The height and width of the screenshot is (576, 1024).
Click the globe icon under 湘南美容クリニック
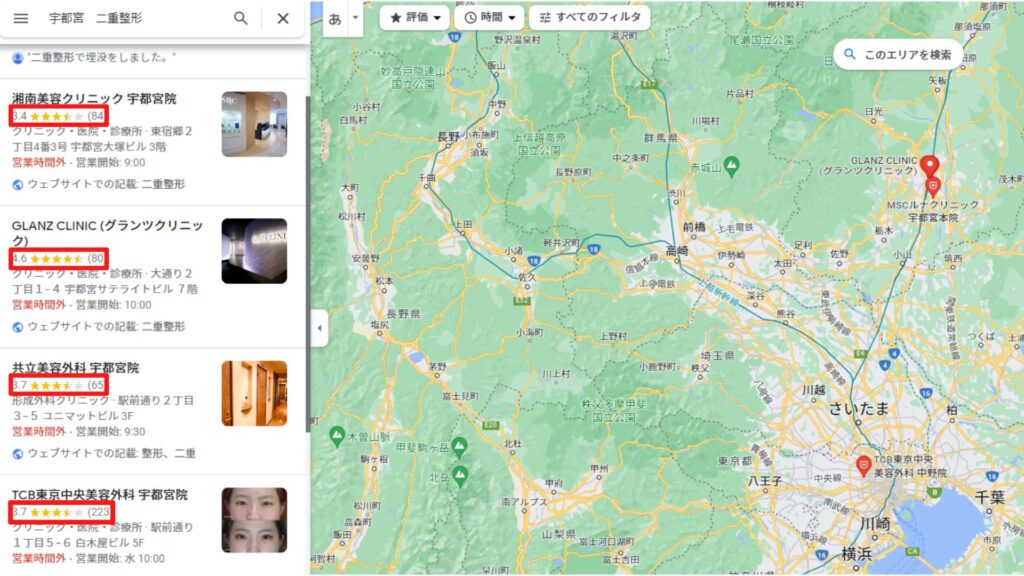pos(18,185)
